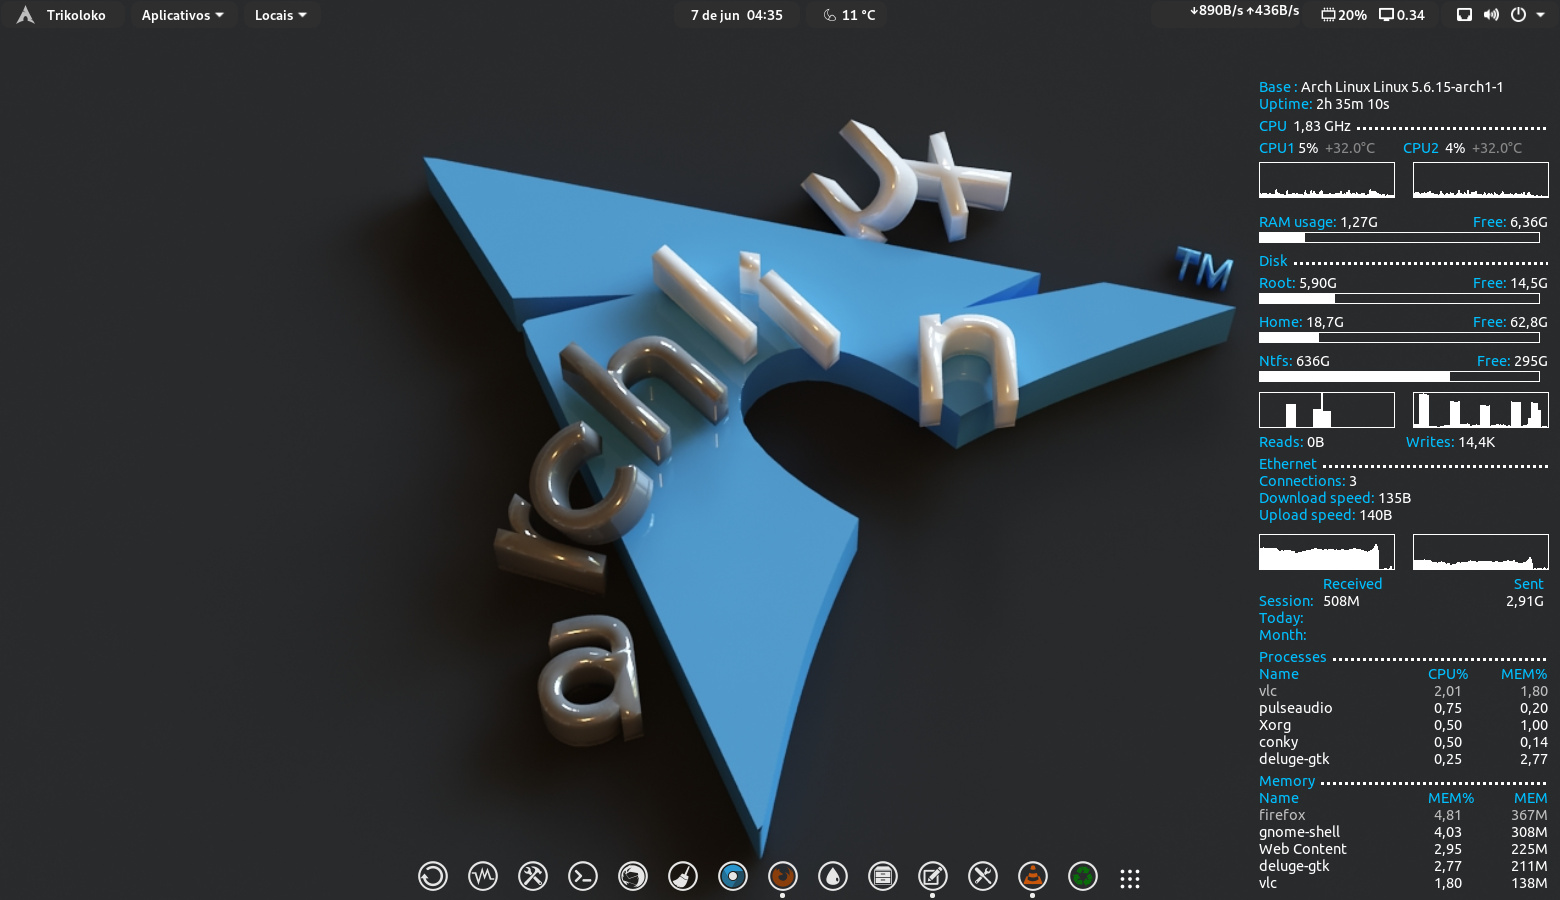Click the wired network status icon
The height and width of the screenshot is (900, 1560).
coord(1464,15)
